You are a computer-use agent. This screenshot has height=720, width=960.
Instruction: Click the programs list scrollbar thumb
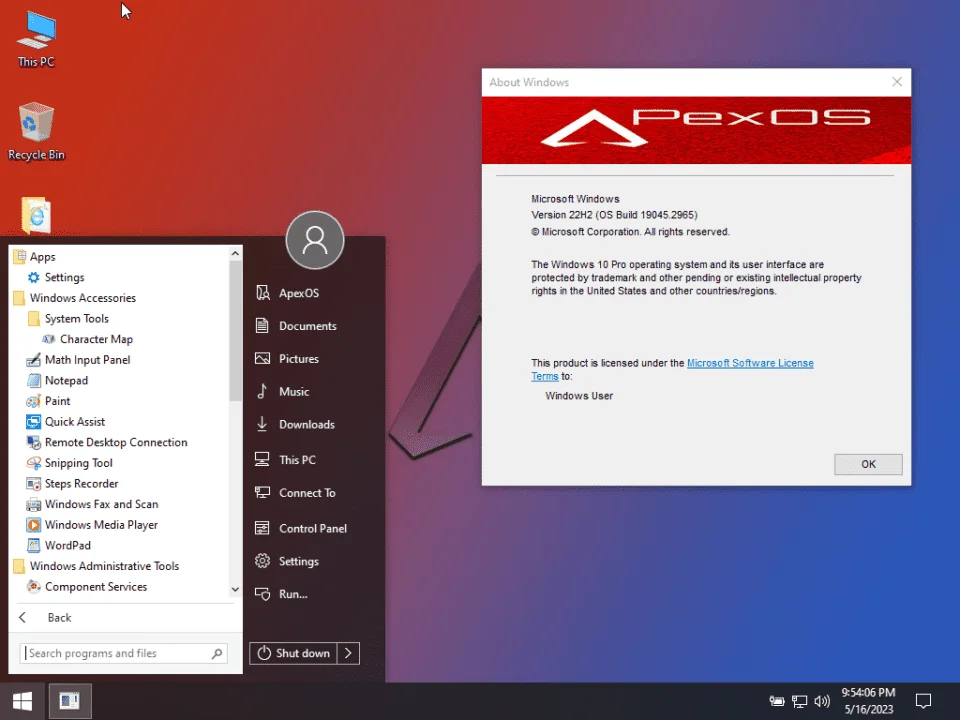click(235, 331)
